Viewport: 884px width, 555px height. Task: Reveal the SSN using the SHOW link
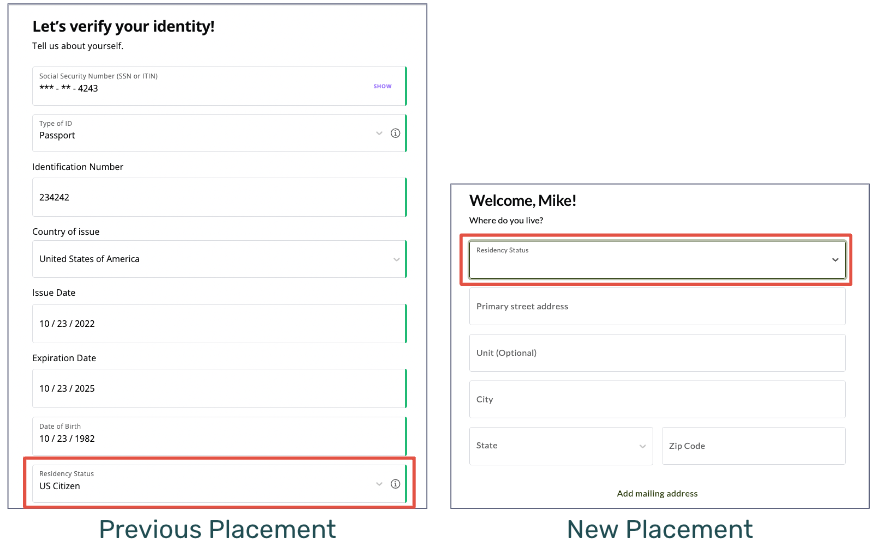click(382, 86)
